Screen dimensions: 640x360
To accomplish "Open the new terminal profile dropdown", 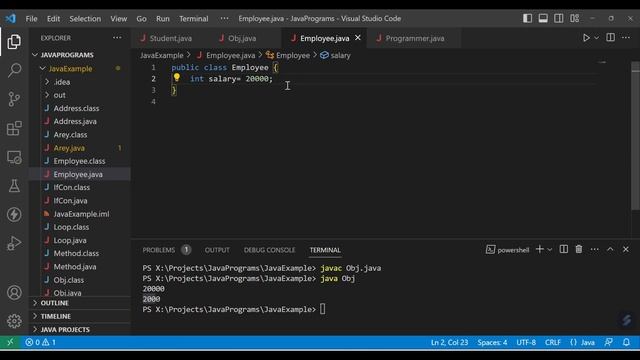I will point(549,249).
